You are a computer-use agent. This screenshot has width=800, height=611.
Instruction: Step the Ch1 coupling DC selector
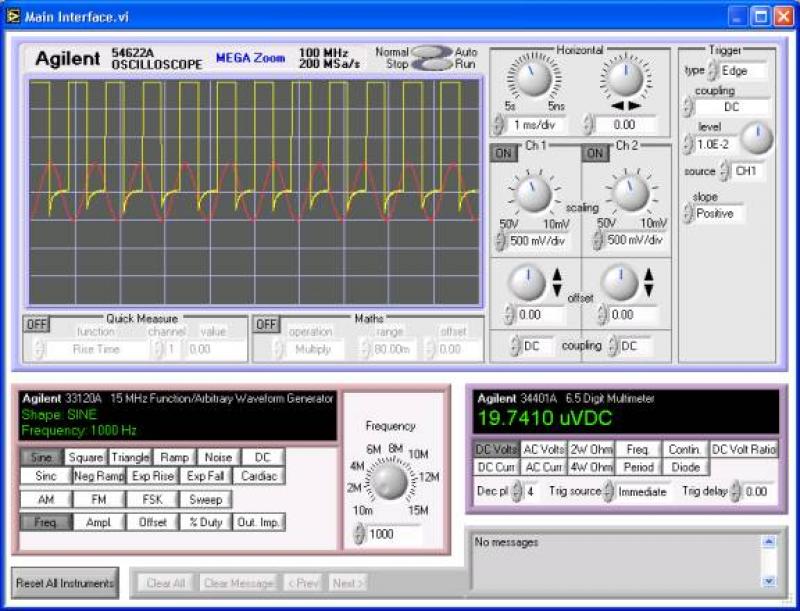[515, 346]
